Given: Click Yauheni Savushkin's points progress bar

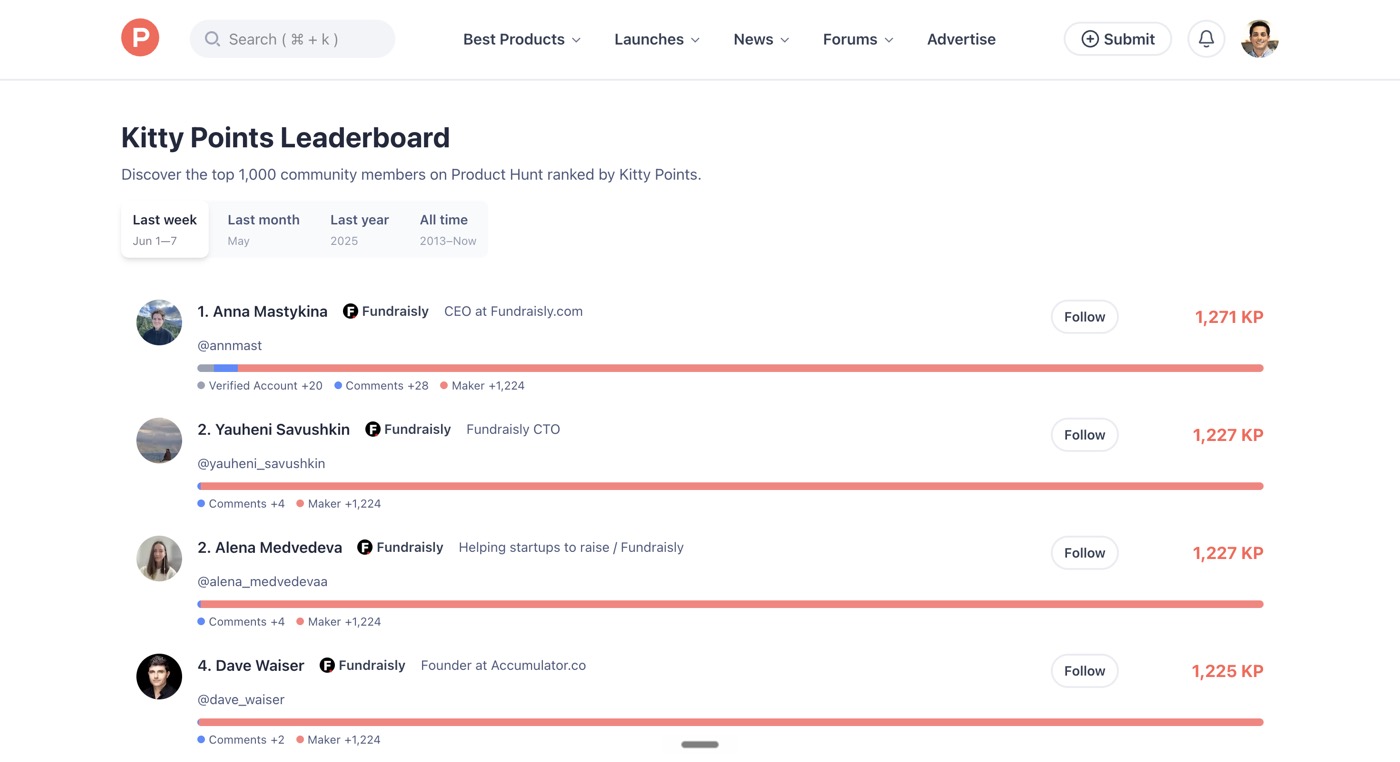Looking at the screenshot, I should (730, 486).
